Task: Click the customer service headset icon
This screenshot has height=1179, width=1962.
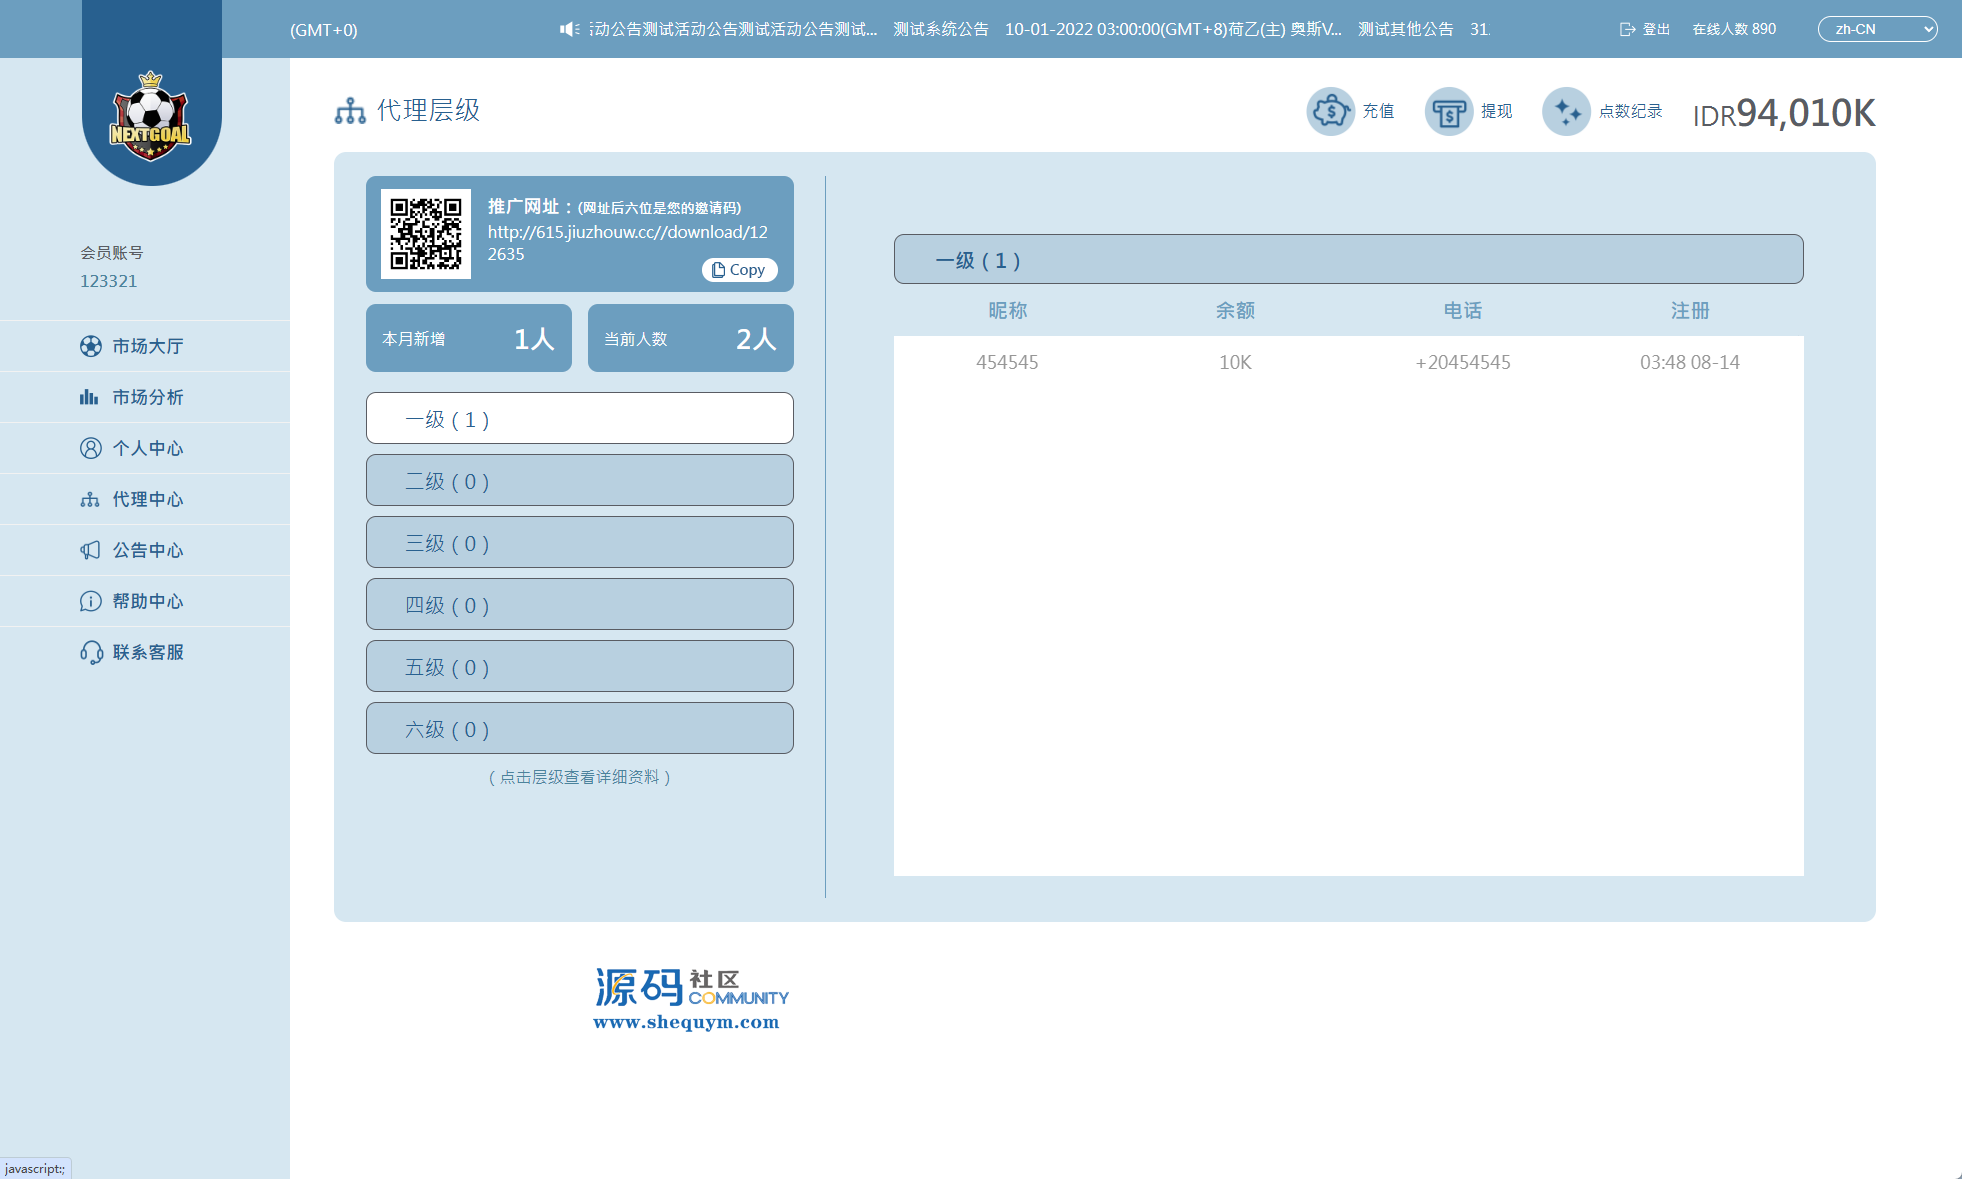Action: click(x=91, y=652)
